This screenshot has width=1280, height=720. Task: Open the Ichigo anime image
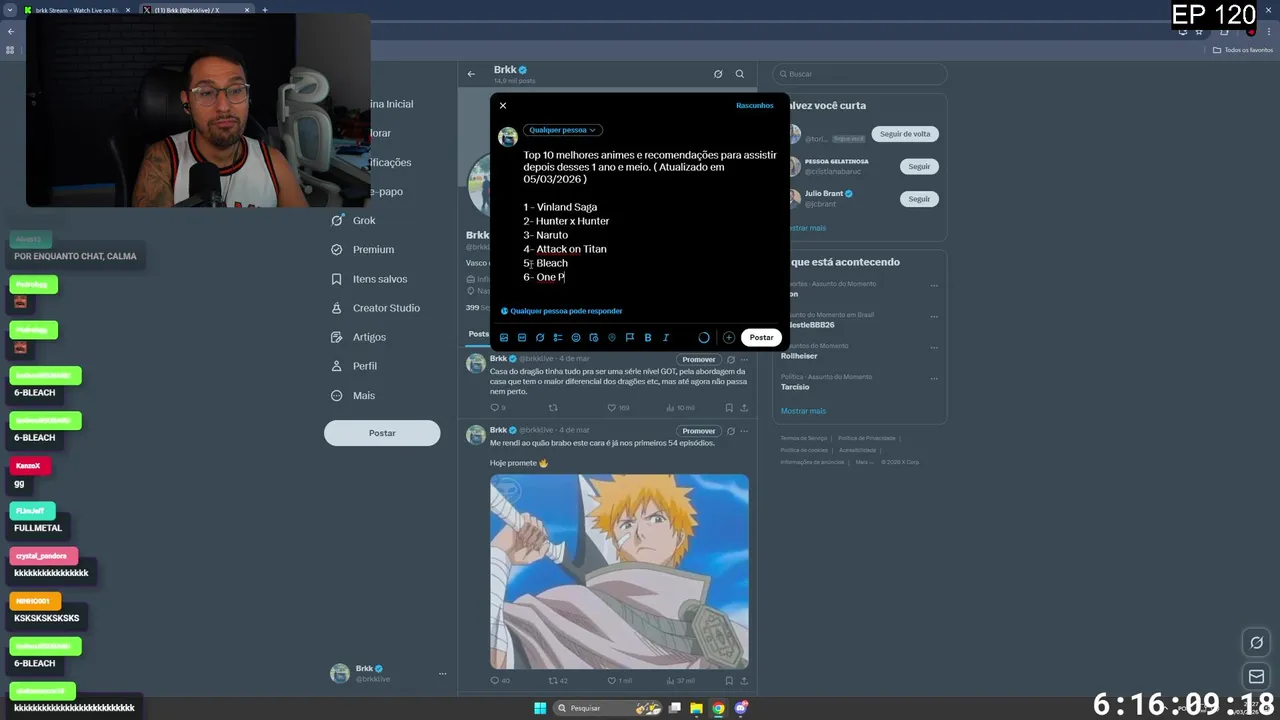pyautogui.click(x=619, y=571)
